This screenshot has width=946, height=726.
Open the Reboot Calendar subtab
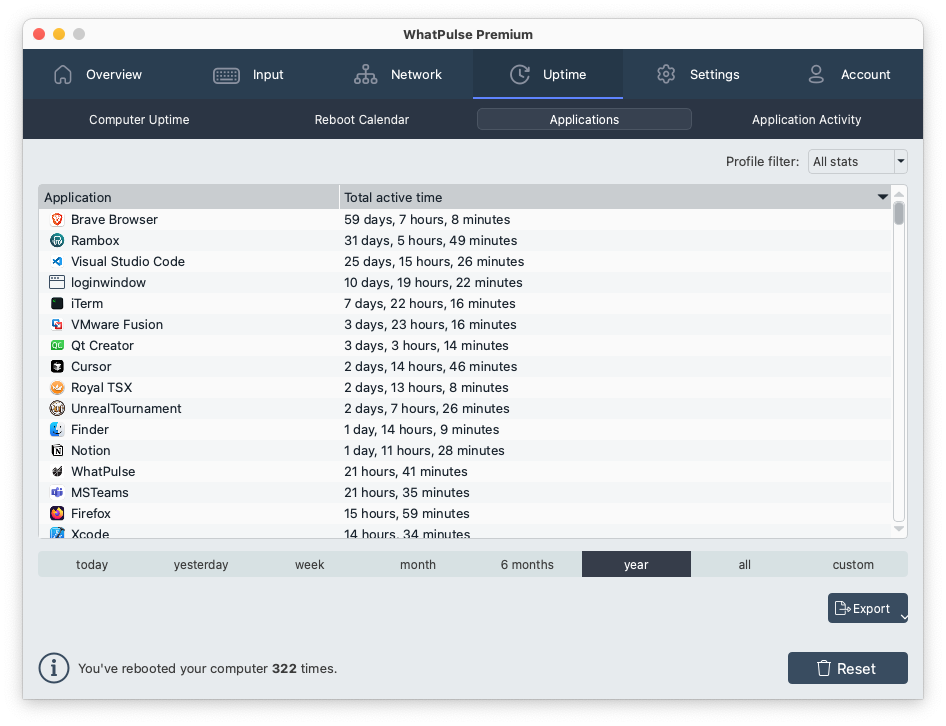pyautogui.click(x=362, y=119)
